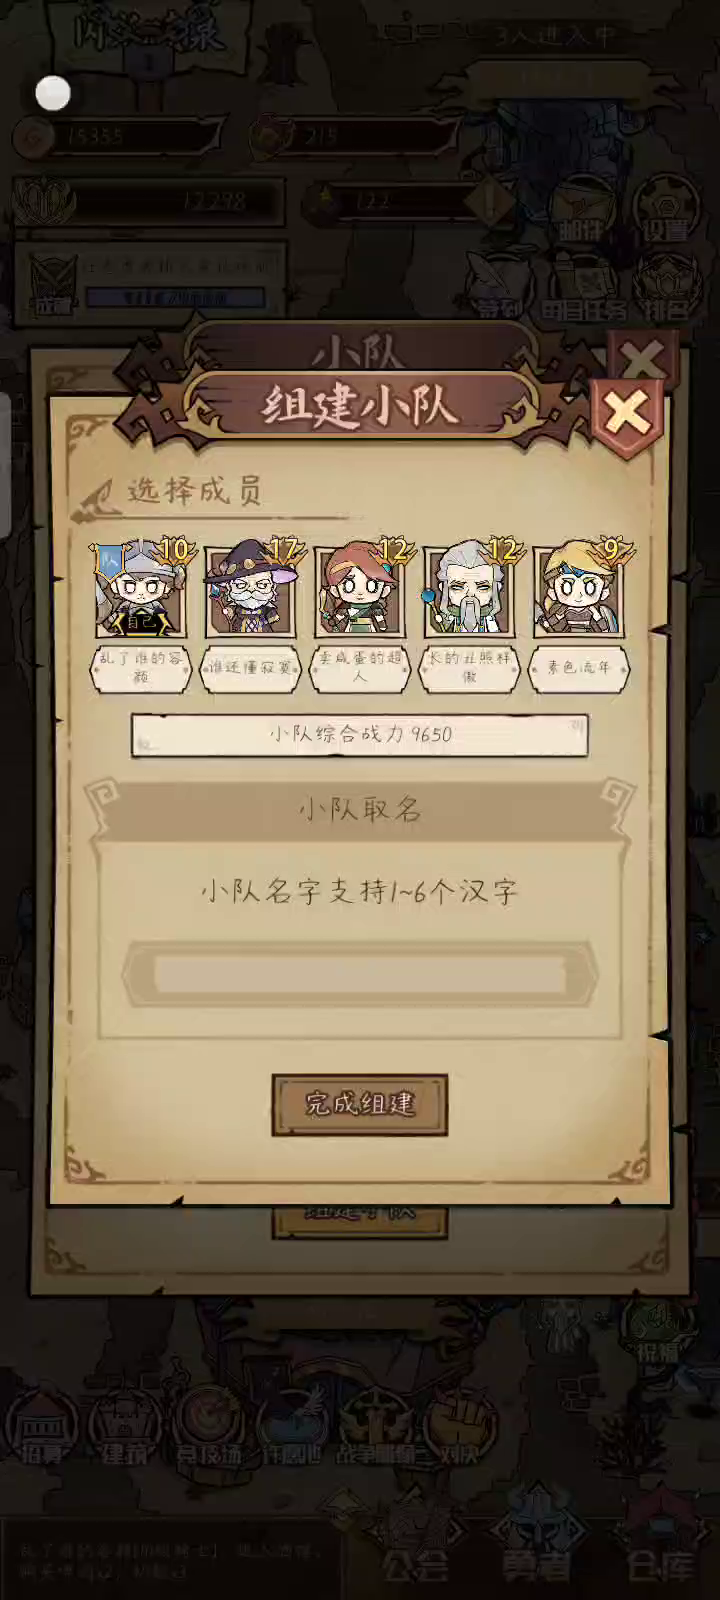Image resolution: width=720 pixels, height=1600 pixels.
Task: Open the 每日任务 daily tasks icon
Action: (x=584, y=285)
